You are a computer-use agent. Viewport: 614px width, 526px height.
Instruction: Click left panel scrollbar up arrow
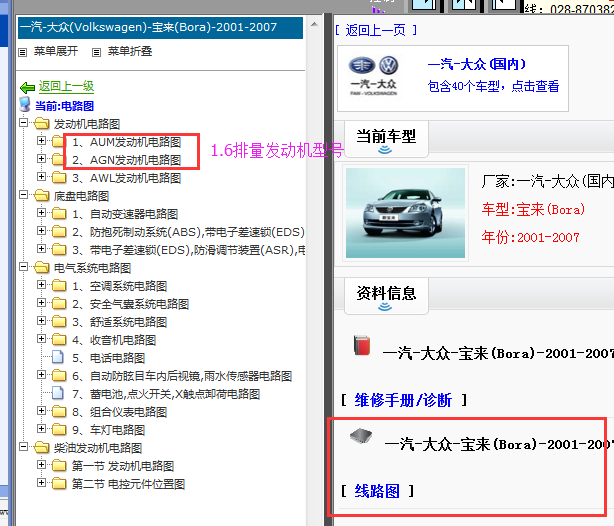click(314, 24)
